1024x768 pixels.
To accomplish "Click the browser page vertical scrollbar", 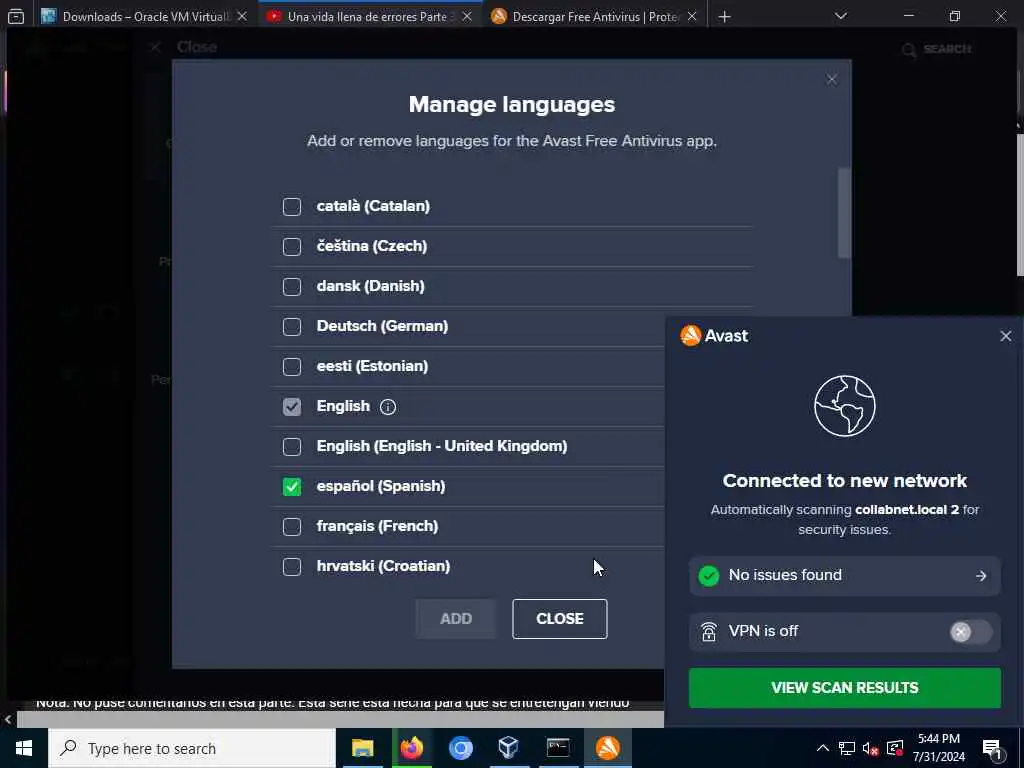I will pyautogui.click(x=1020, y=204).
